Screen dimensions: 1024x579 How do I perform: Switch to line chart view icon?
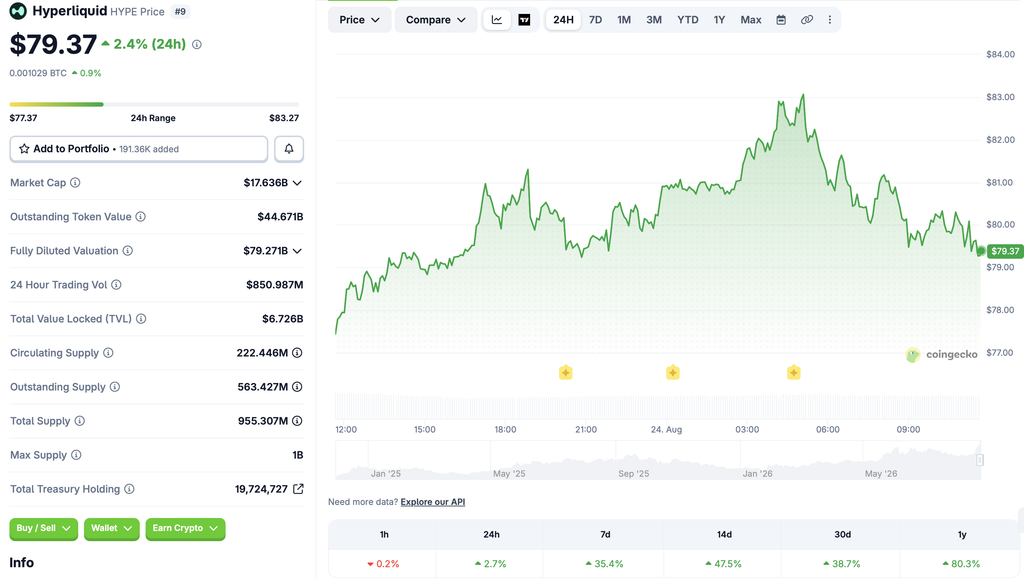(497, 20)
